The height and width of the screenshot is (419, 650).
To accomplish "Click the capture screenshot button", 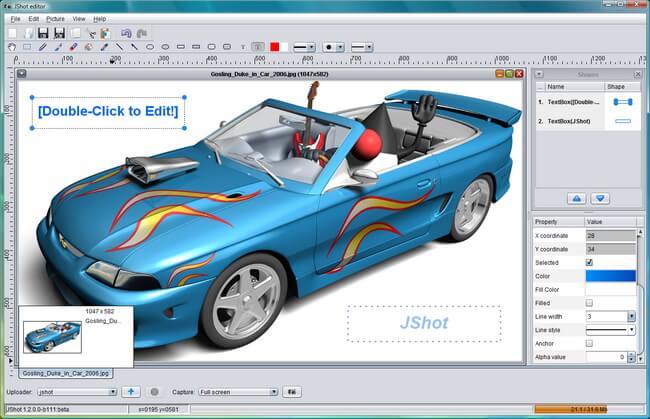I will point(292,392).
